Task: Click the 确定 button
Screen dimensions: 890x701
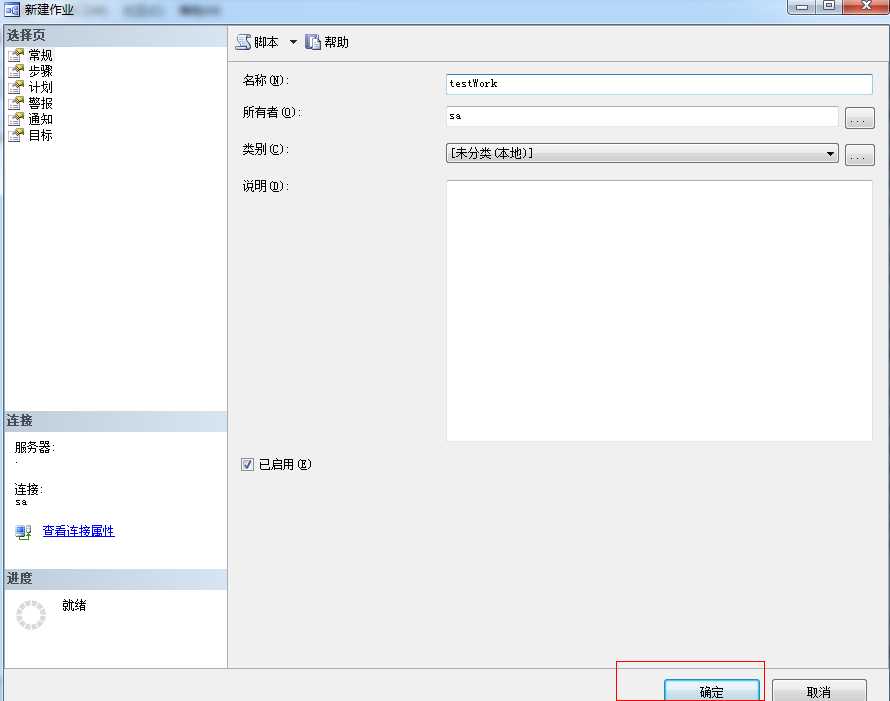Action: point(712,691)
